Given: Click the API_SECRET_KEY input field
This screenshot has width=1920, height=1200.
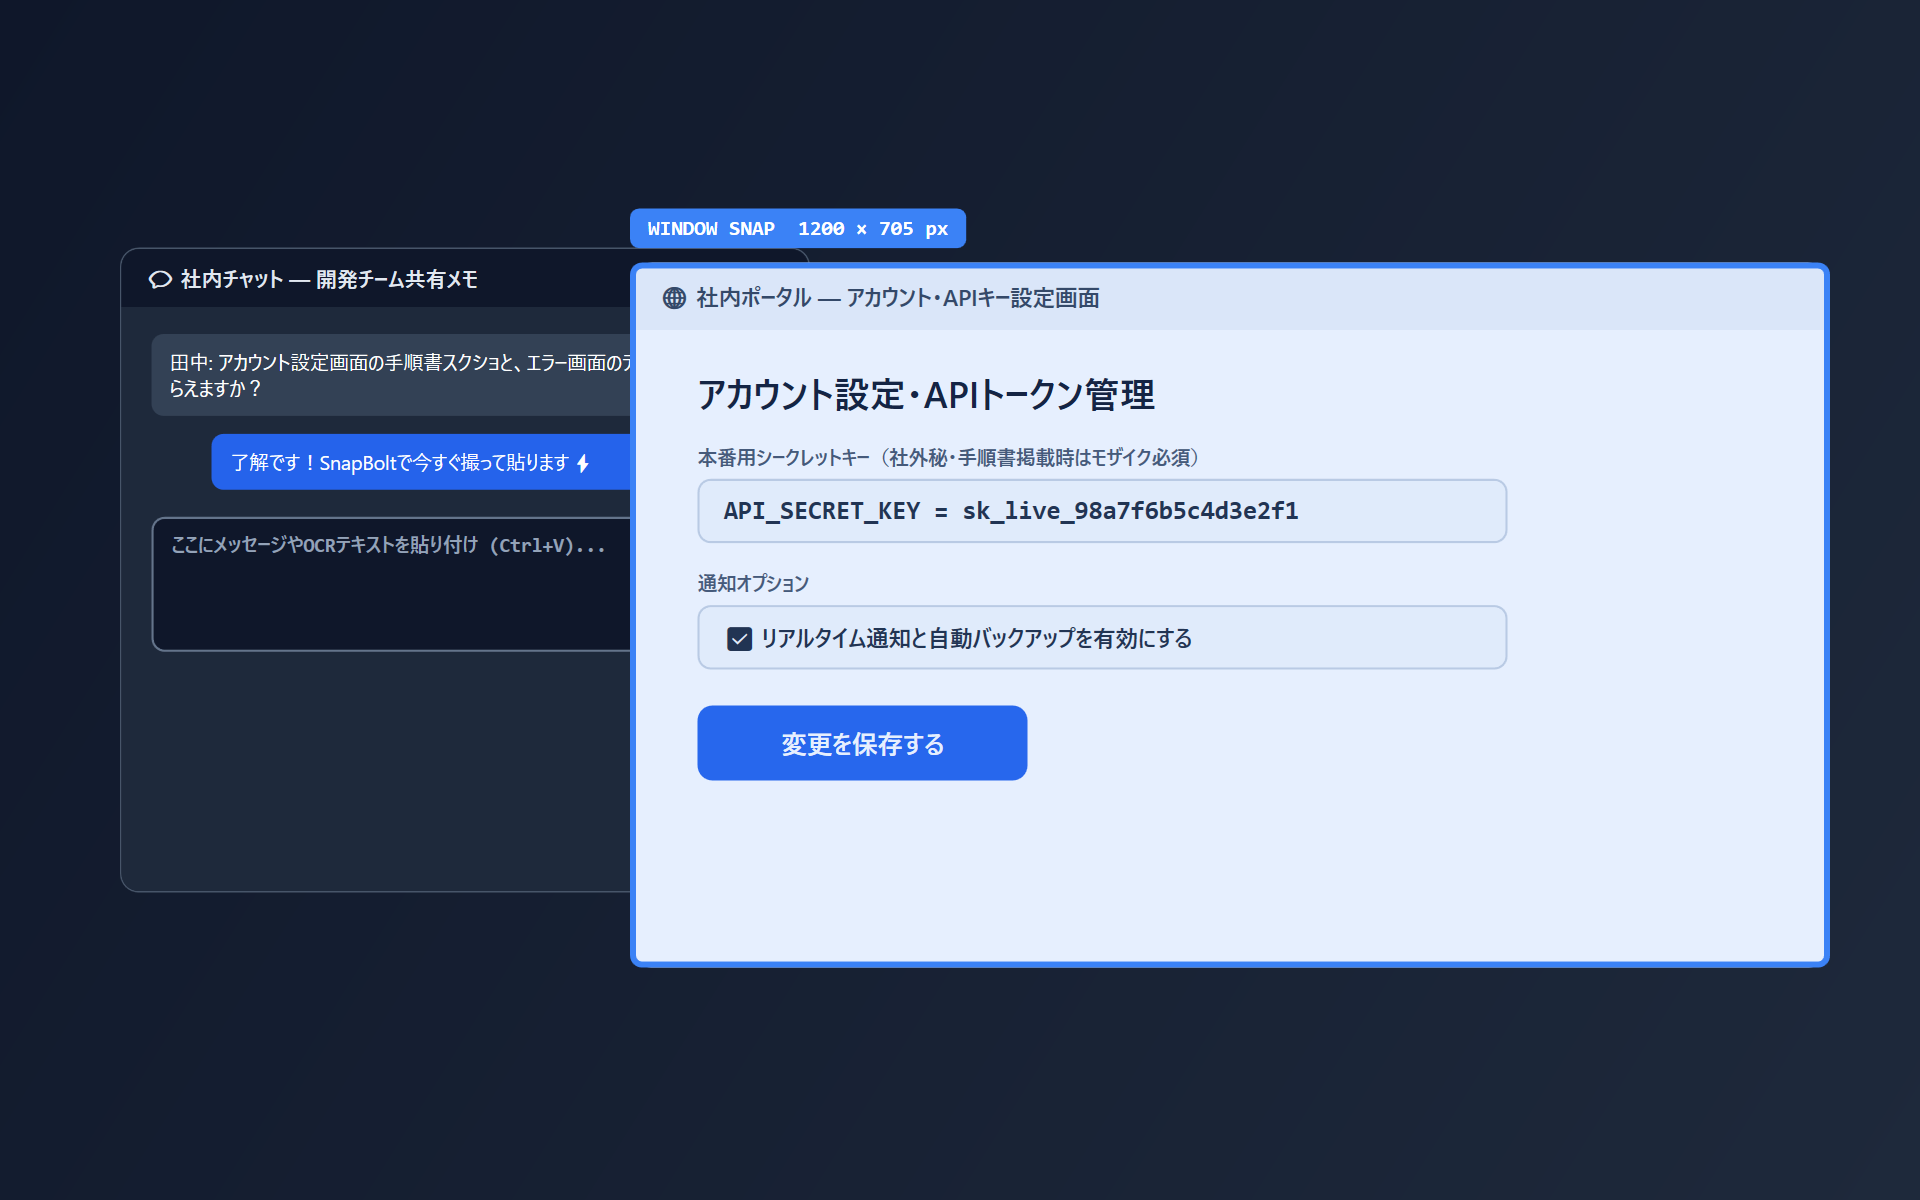Looking at the screenshot, I should (1102, 511).
